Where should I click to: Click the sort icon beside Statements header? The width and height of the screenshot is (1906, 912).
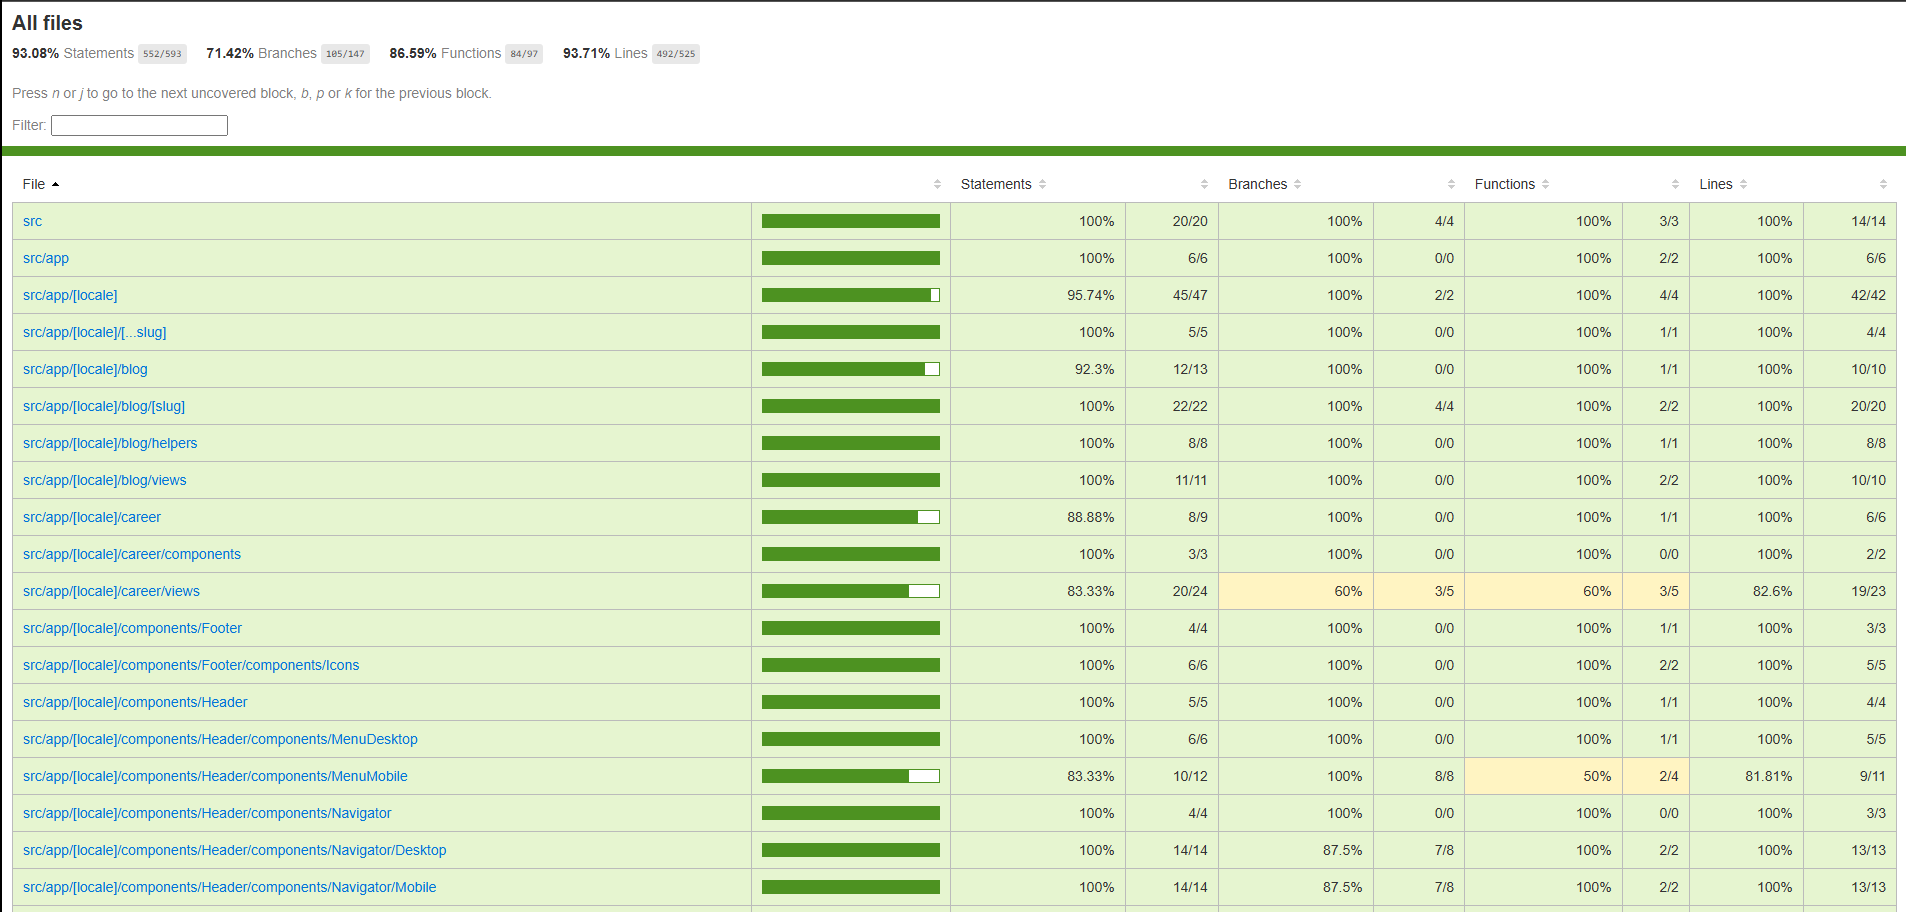coord(1044,184)
